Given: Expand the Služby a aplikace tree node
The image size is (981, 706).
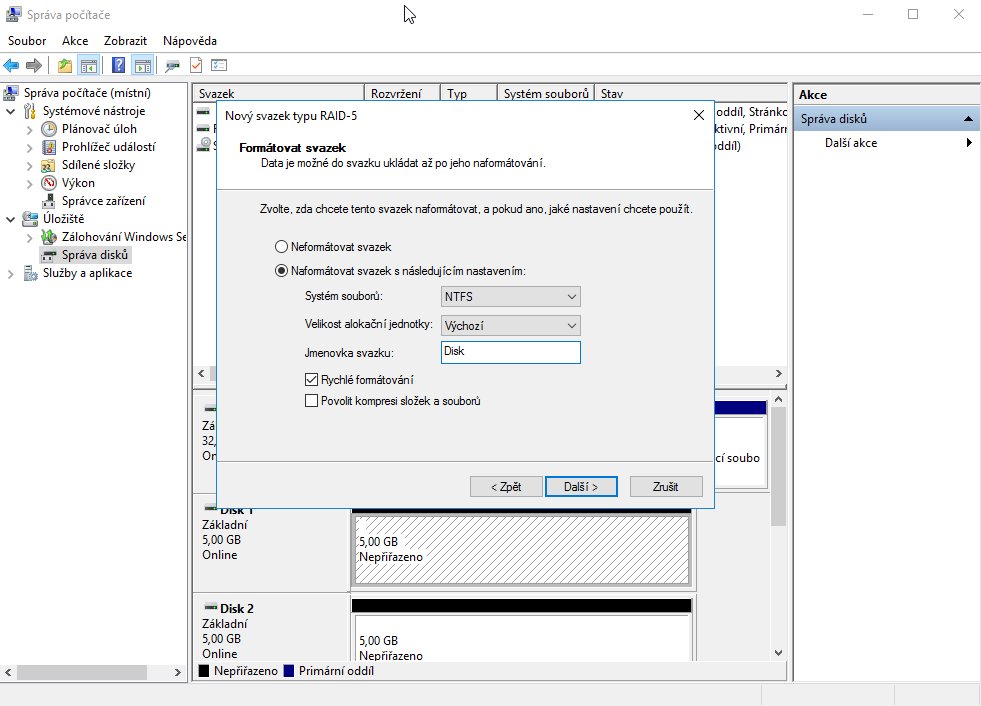Looking at the screenshot, I should [x=11, y=273].
